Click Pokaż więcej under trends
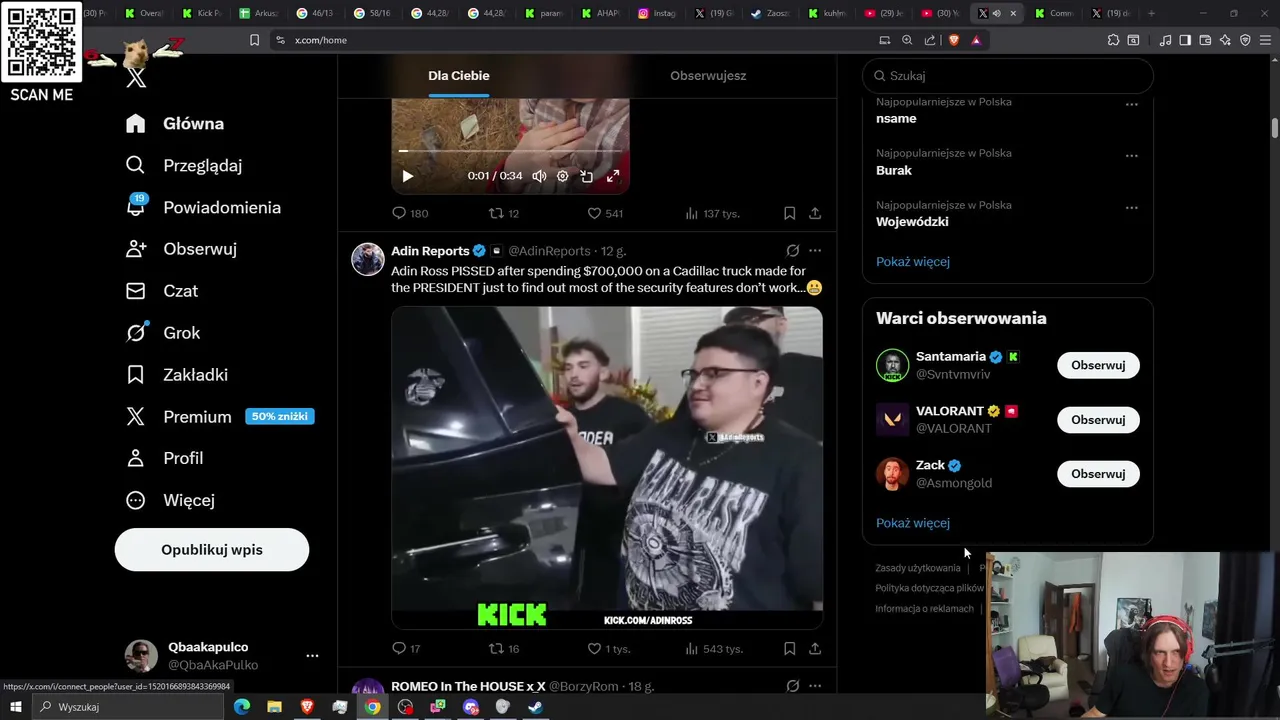1280x720 pixels. (913, 262)
